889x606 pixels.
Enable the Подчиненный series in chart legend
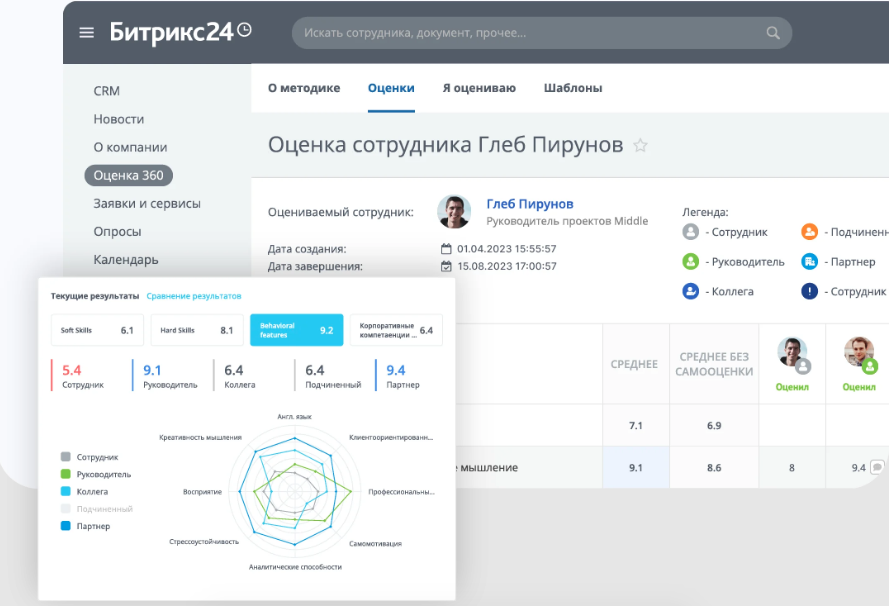pyautogui.click(x=96, y=508)
